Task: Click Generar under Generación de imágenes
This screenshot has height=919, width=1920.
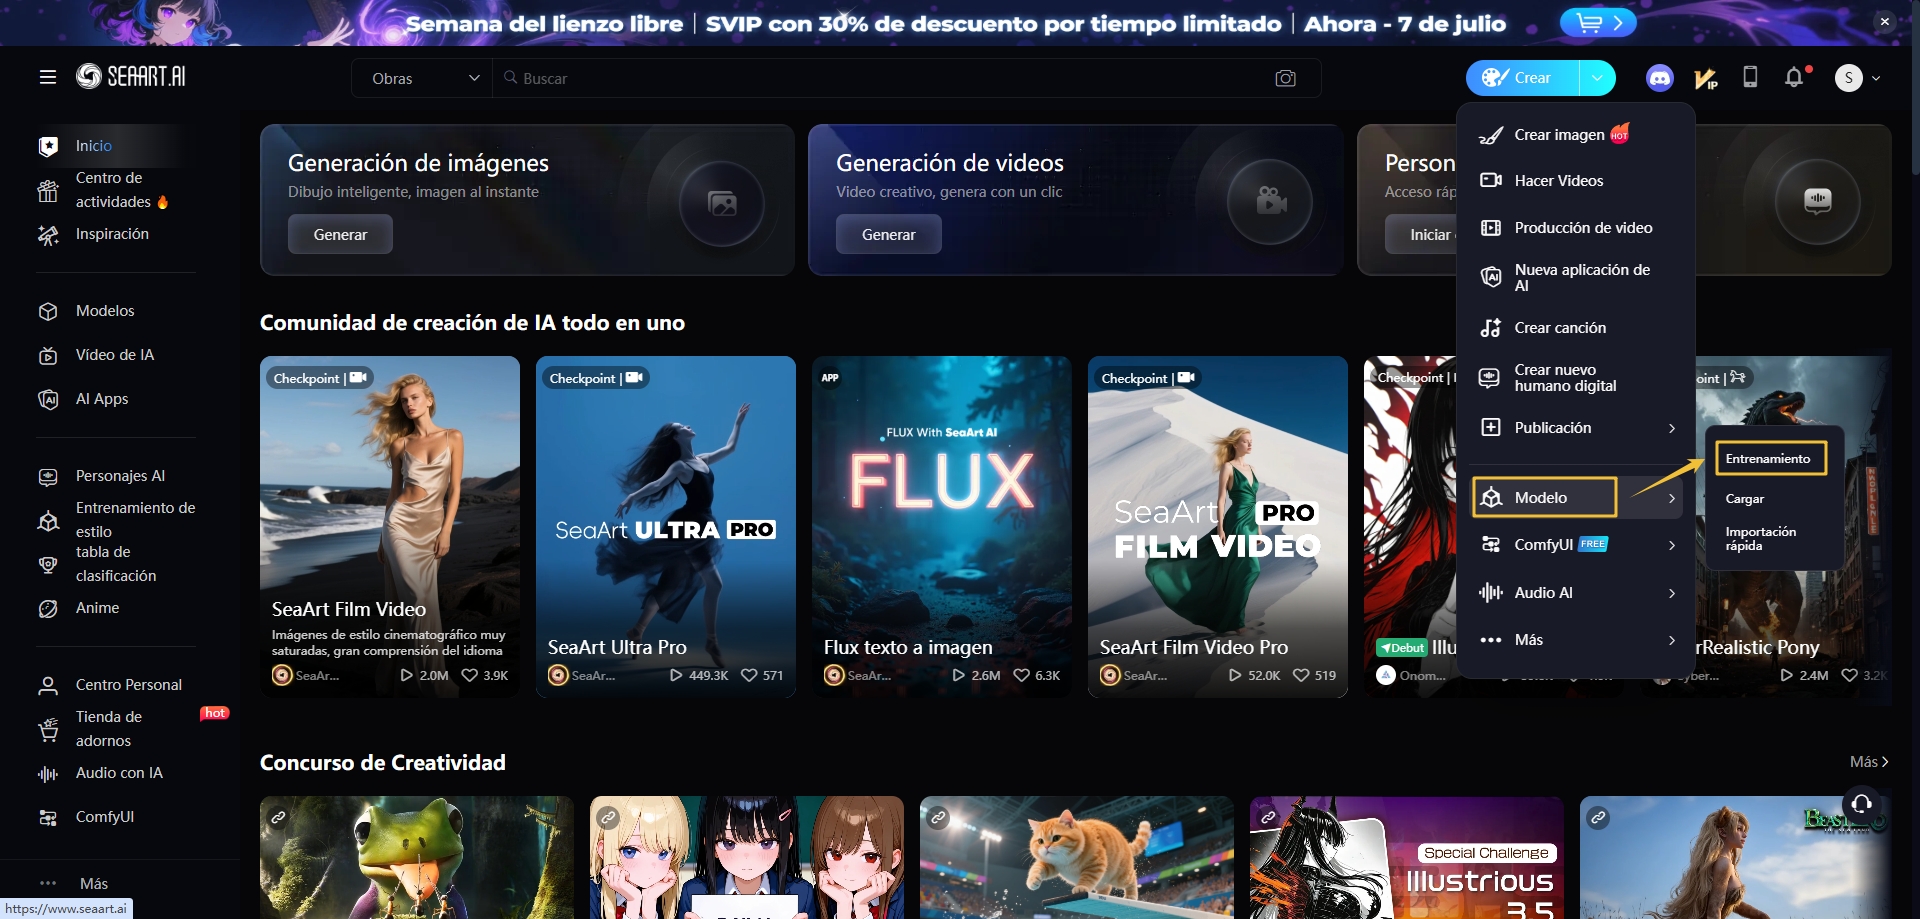Action: tap(340, 235)
